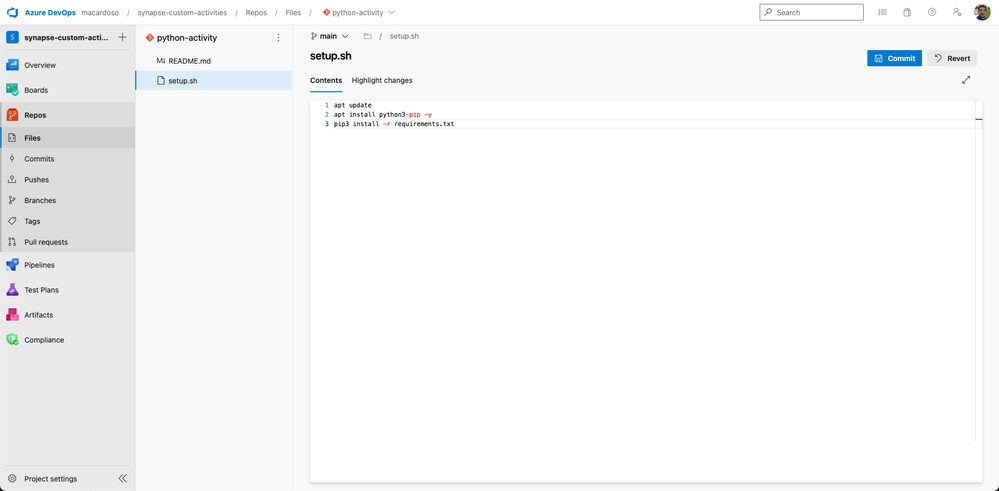Image resolution: width=999 pixels, height=491 pixels.
Task: Open the Pipelines hub icon
Action: (12, 265)
